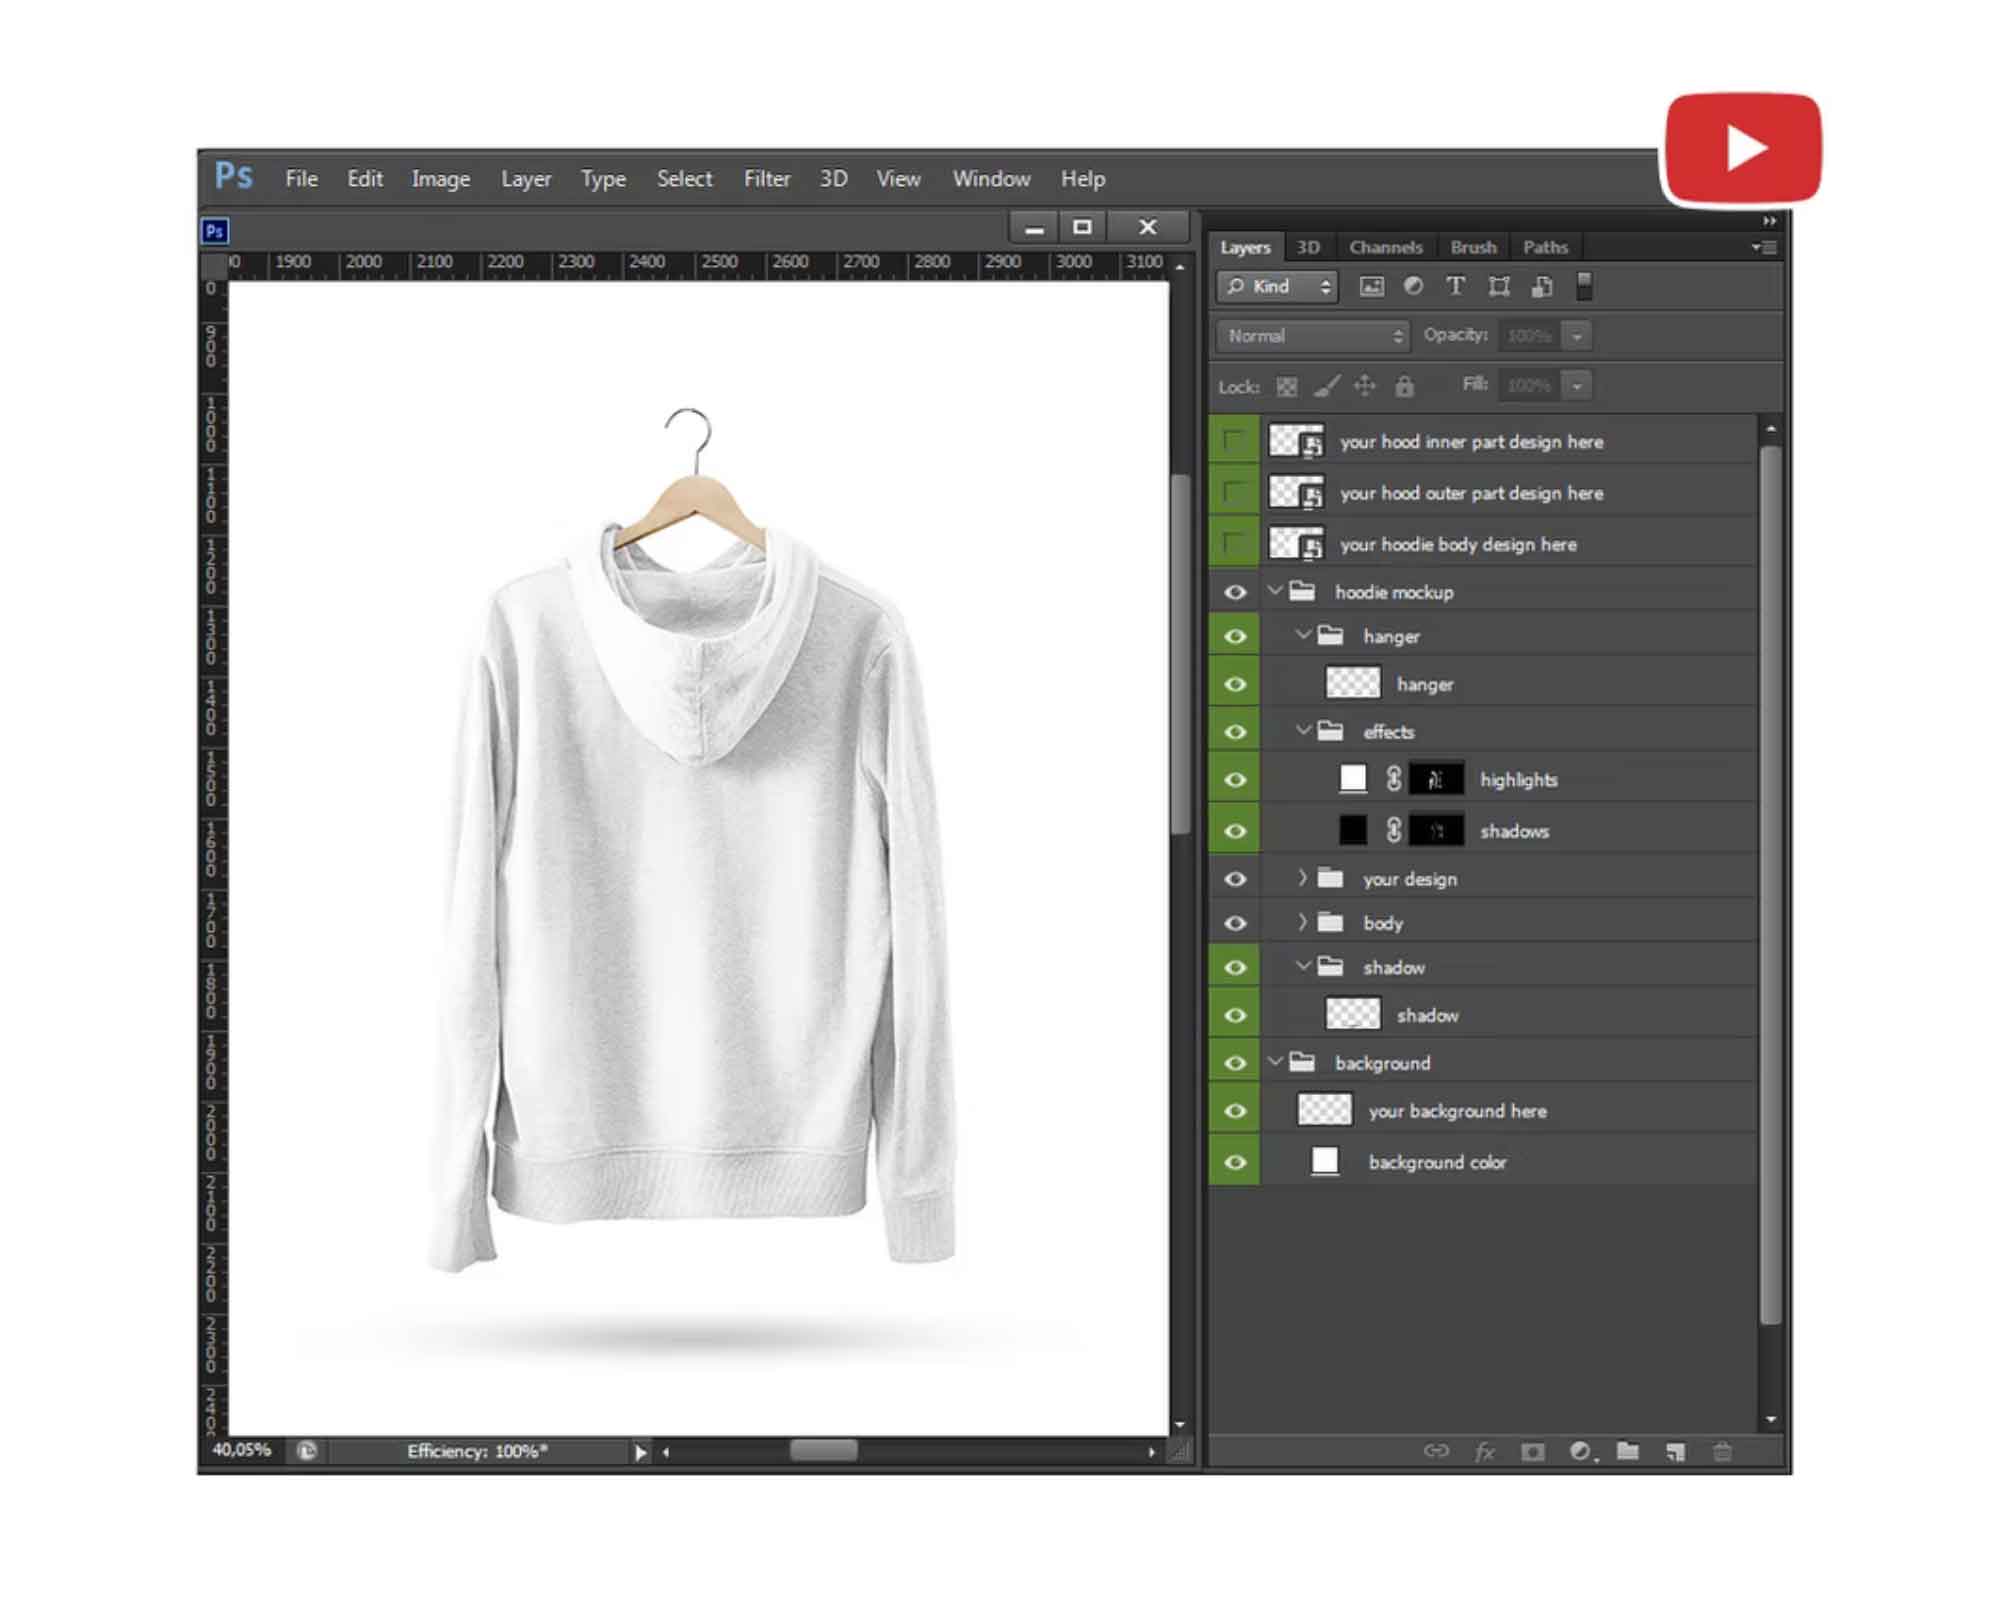Click the delete layer trash icon

tap(1722, 1451)
